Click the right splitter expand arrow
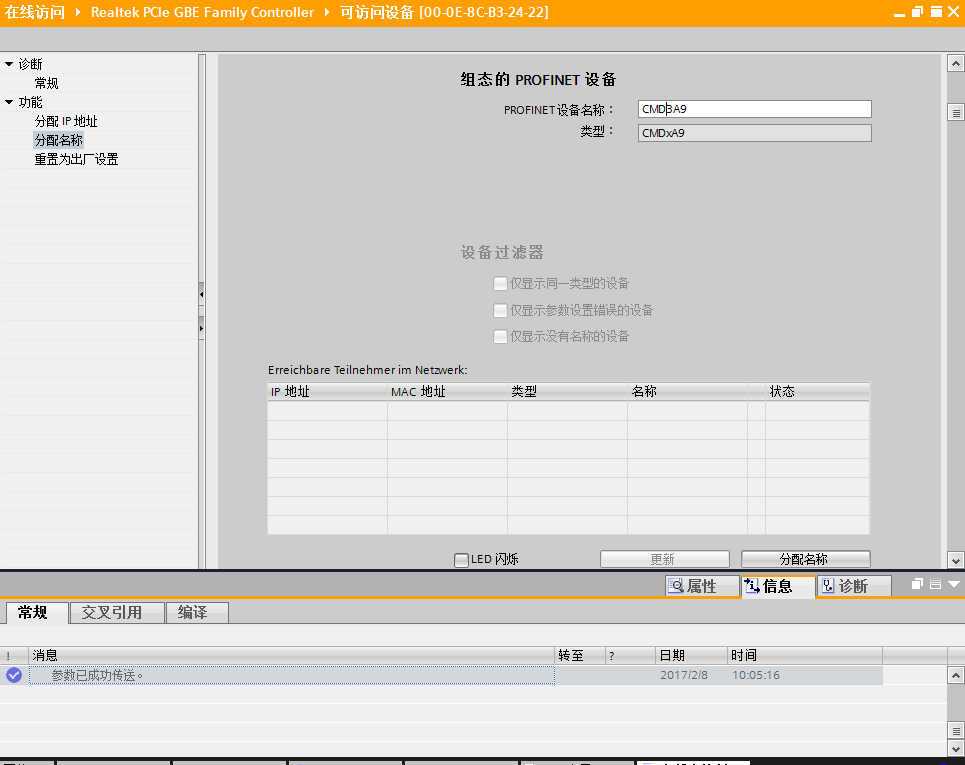Image resolution: width=965 pixels, height=765 pixels. tap(201, 326)
